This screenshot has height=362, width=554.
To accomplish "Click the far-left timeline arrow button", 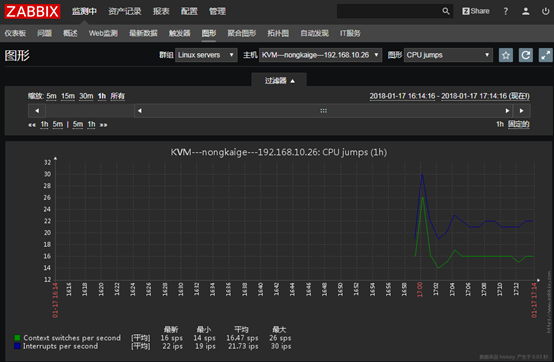I will pyautogui.click(x=37, y=111).
